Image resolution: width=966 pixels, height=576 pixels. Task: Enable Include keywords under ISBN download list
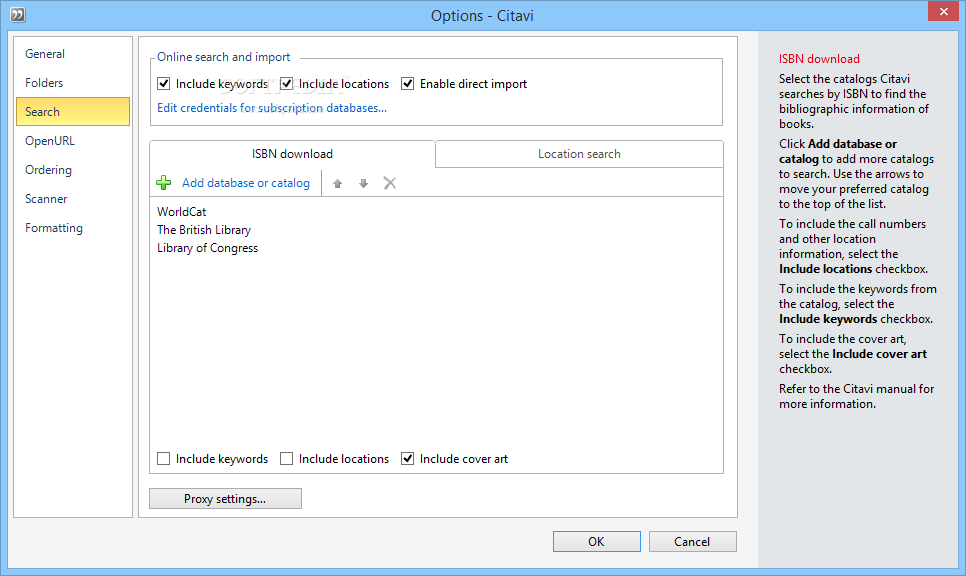(x=163, y=459)
